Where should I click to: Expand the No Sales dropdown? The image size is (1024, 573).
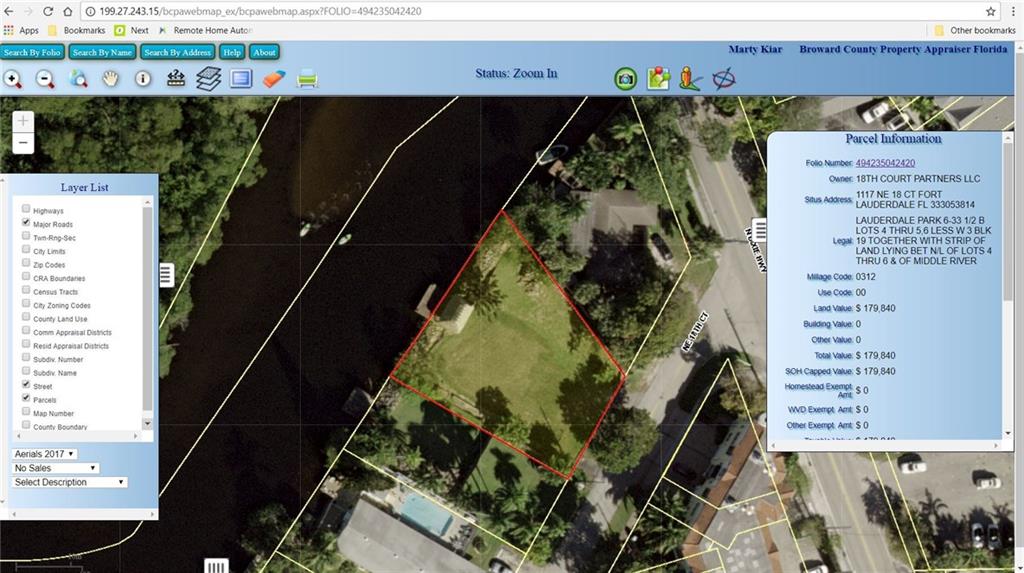coord(56,468)
